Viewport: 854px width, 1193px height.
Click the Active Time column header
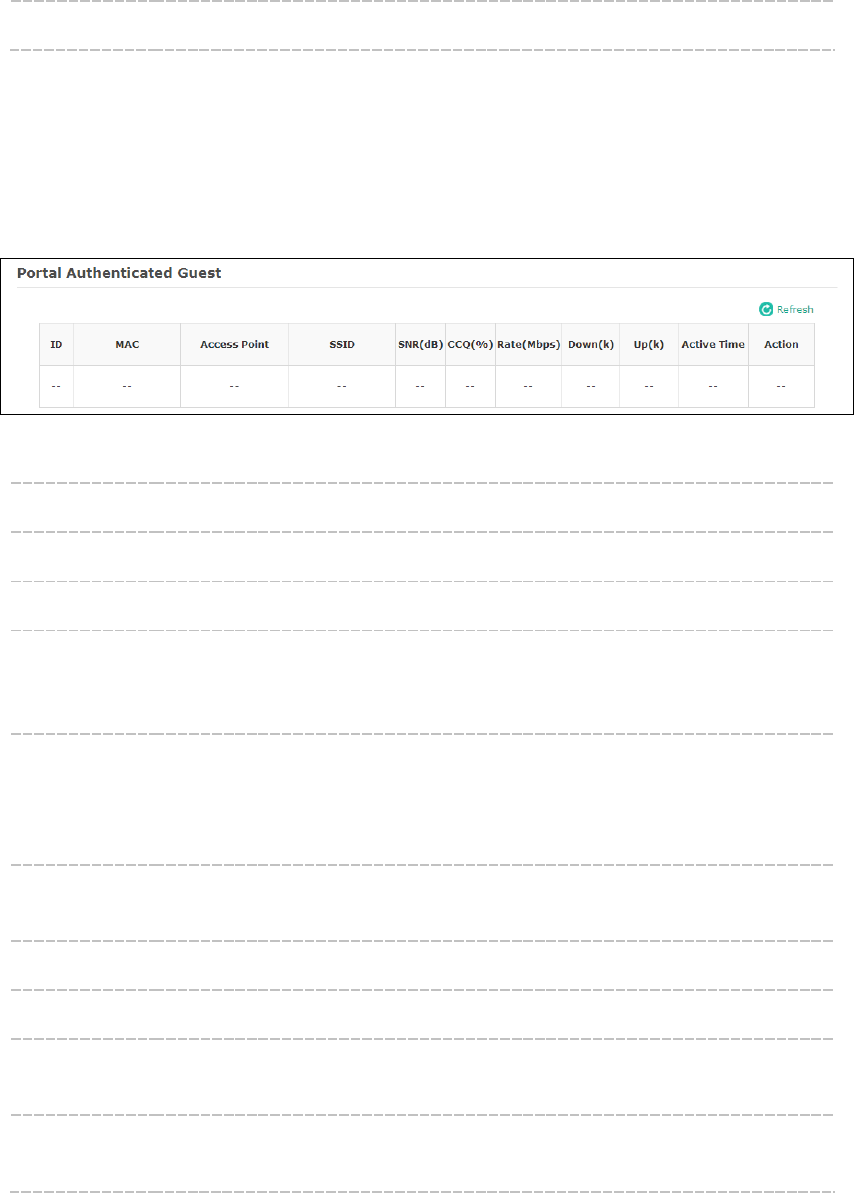[x=713, y=345]
